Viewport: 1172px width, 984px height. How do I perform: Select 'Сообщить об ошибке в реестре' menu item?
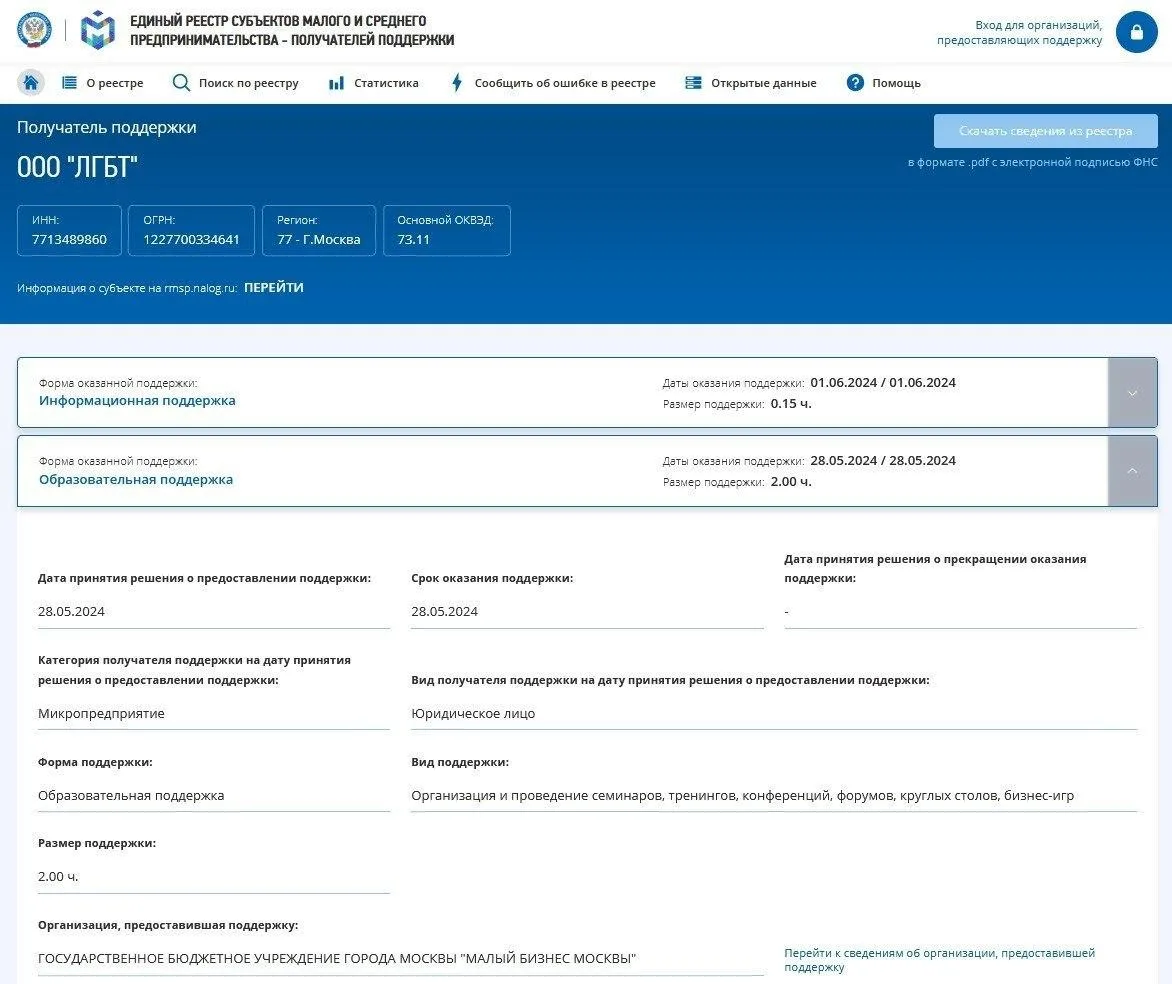coord(564,83)
